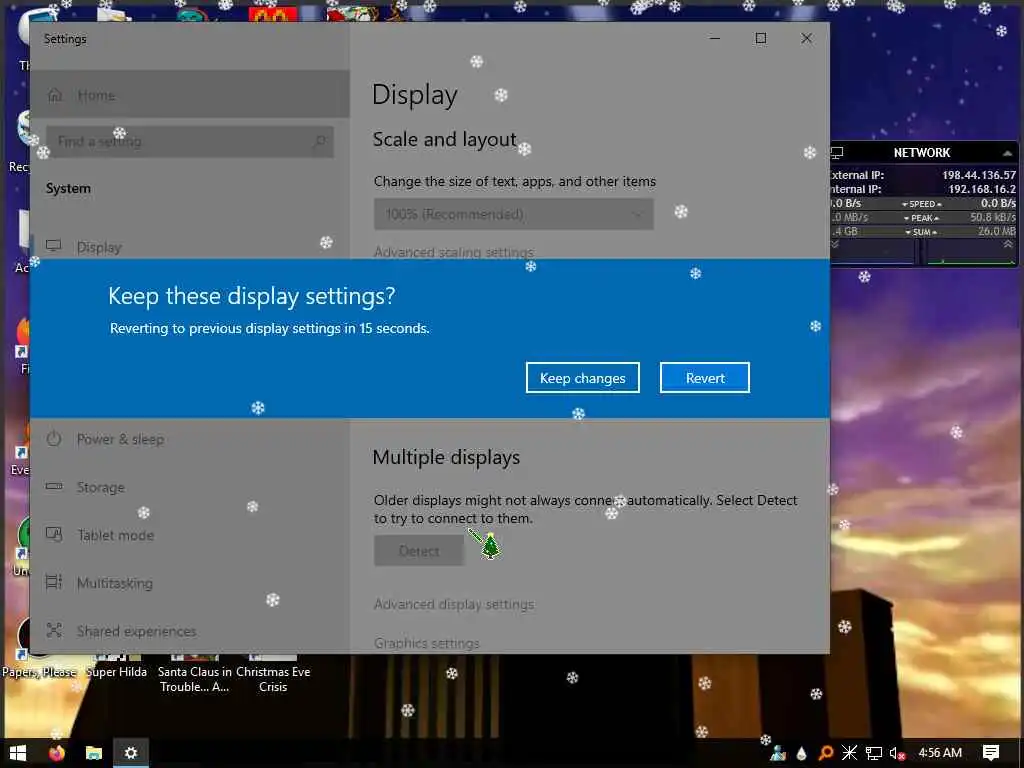1024x768 pixels.
Task: Open the network status tray icon
Action: click(x=874, y=753)
